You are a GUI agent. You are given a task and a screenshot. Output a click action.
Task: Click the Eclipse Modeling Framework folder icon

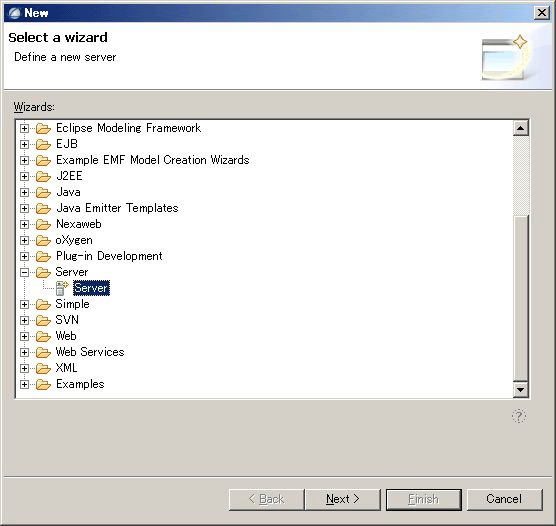[43, 128]
